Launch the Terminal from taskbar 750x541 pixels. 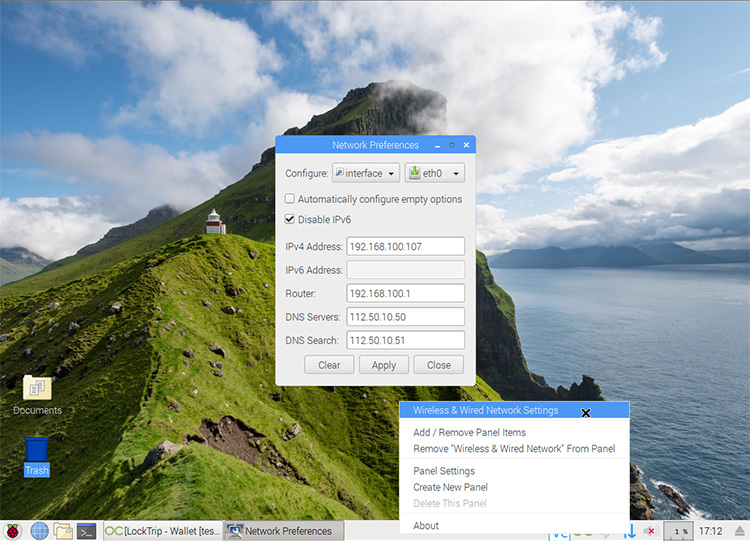(87, 531)
